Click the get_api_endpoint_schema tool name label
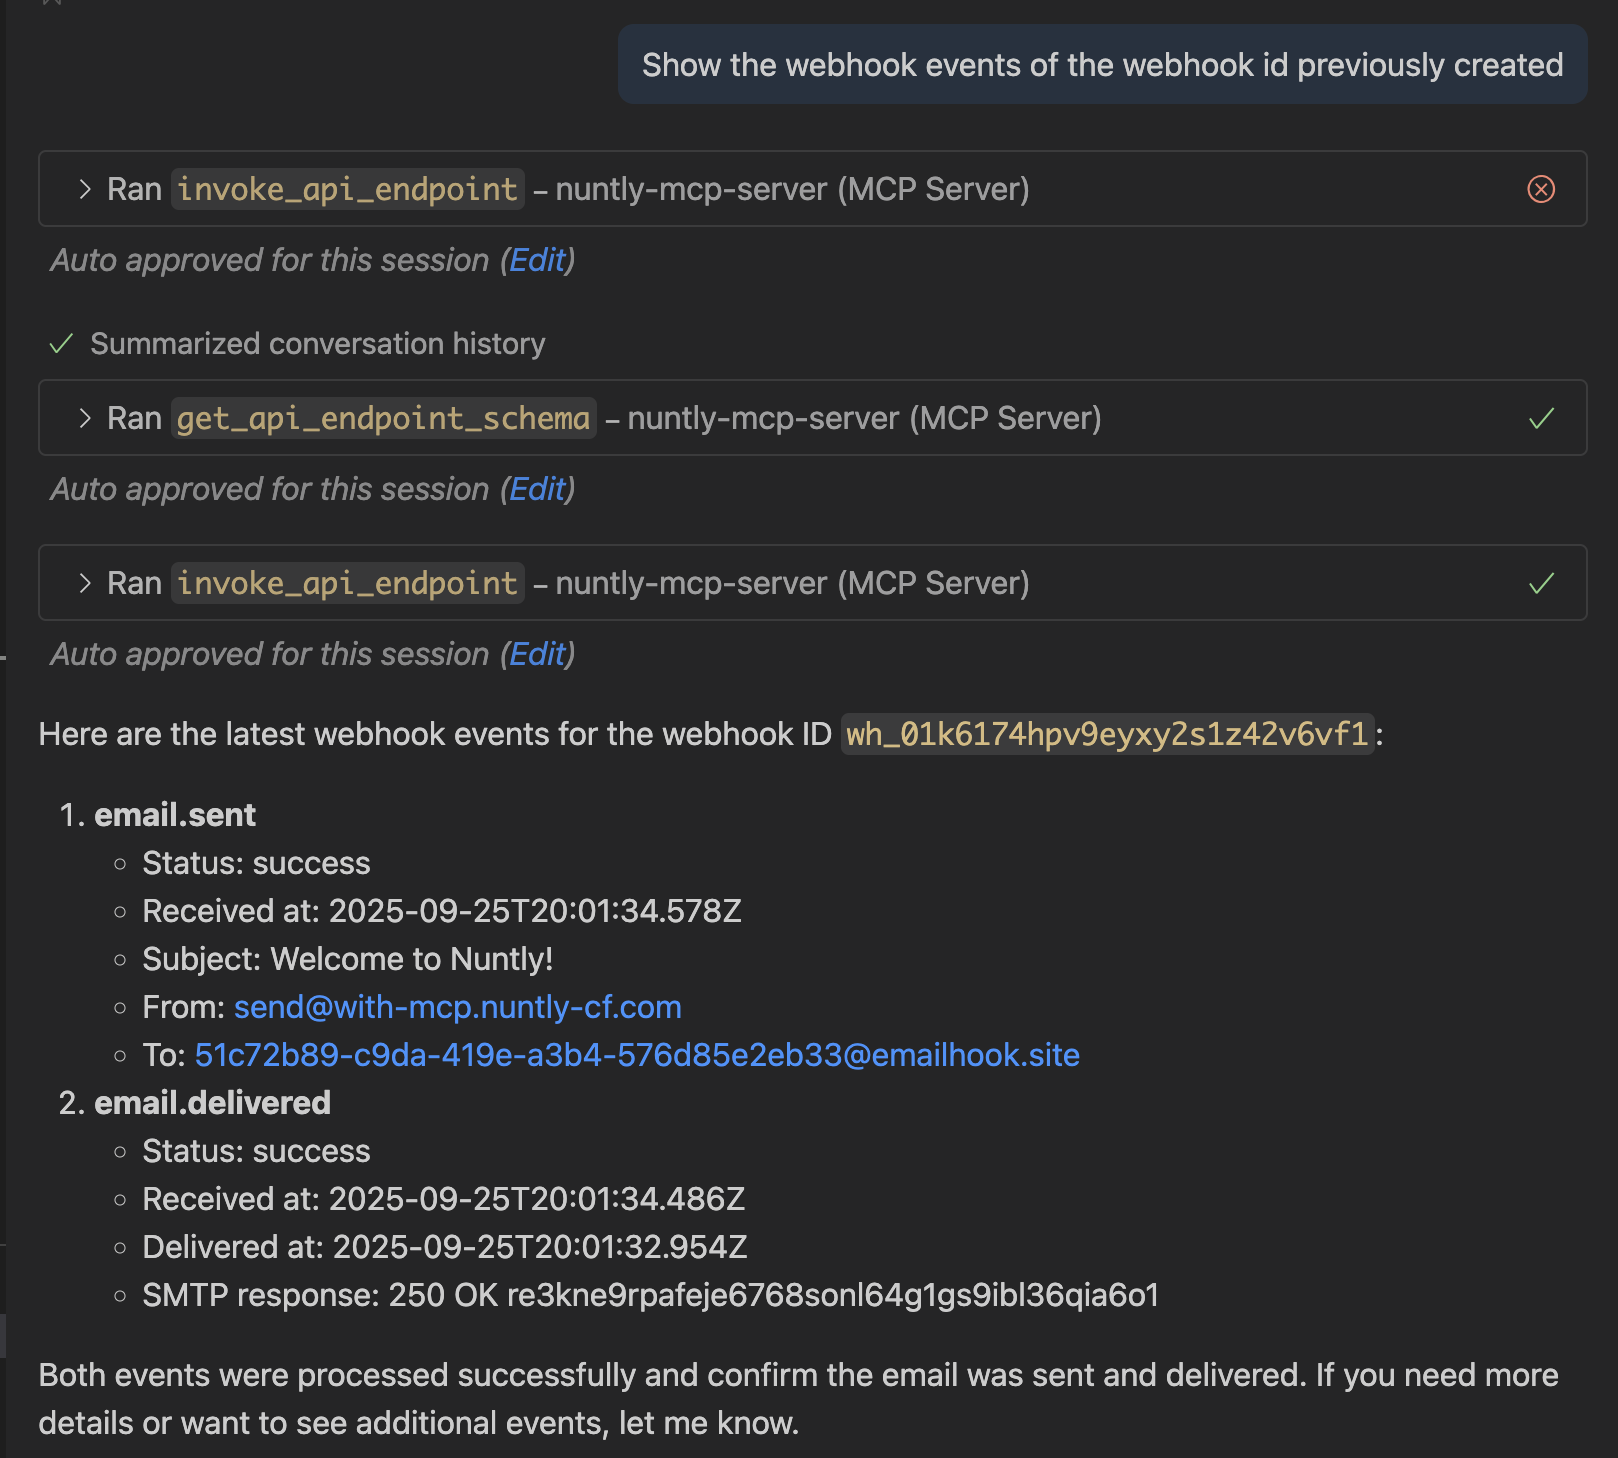This screenshot has height=1458, width=1618. (x=383, y=418)
